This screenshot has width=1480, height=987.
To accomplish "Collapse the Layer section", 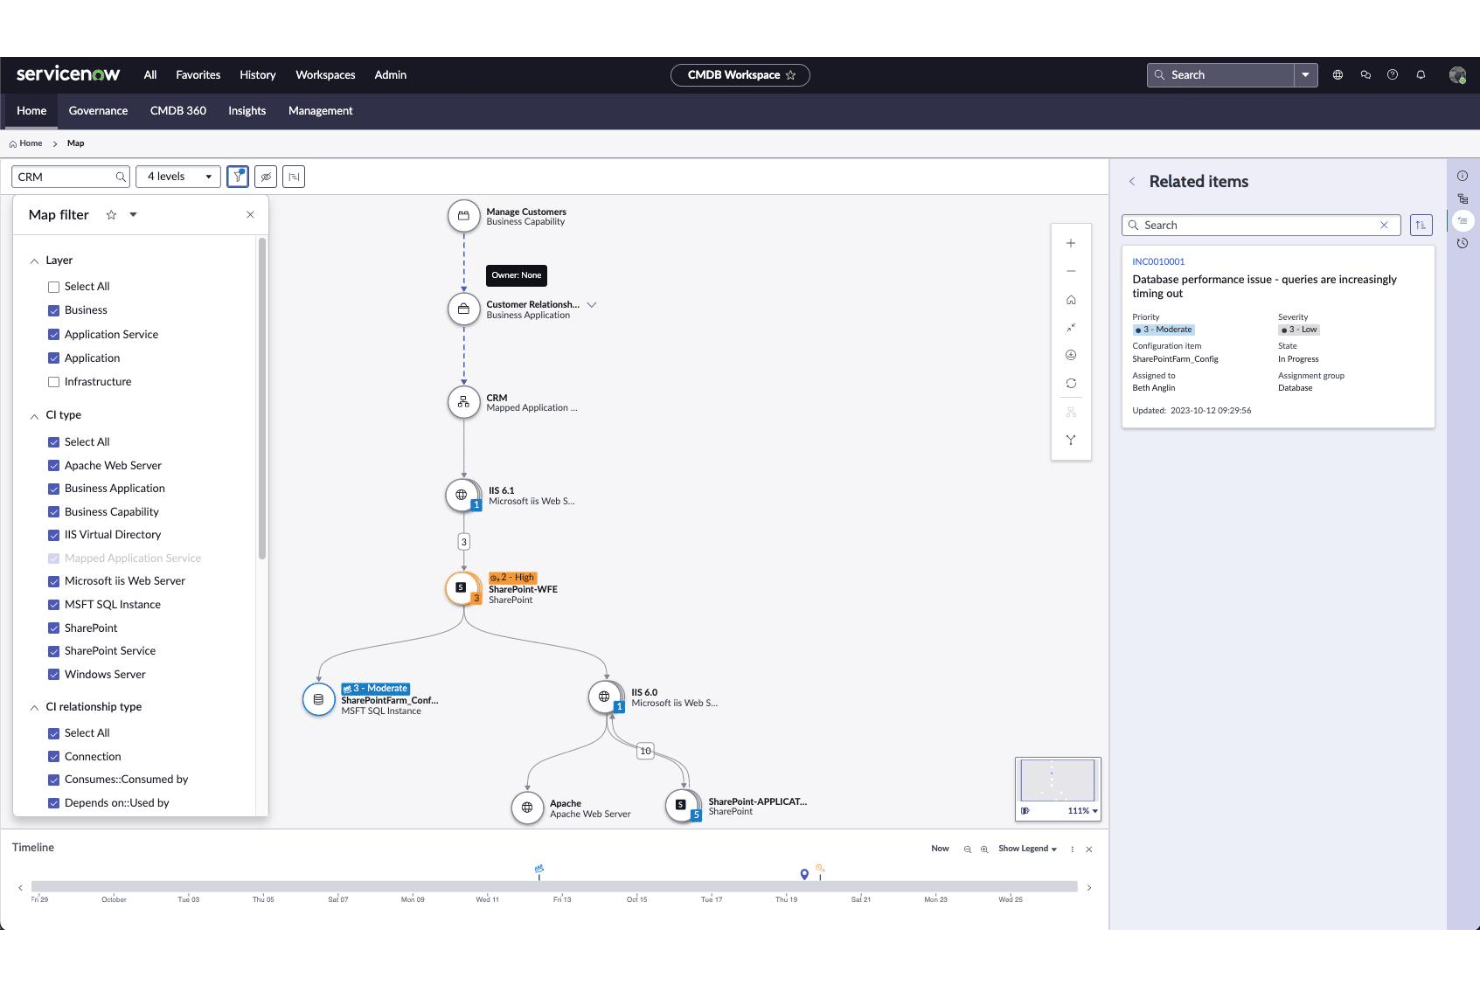I will tap(34, 261).
